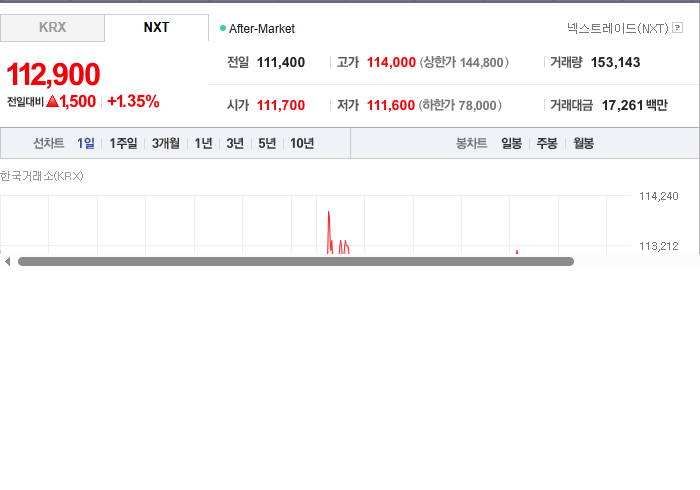Select the 3개월 line chart period

pyautogui.click(x=166, y=143)
